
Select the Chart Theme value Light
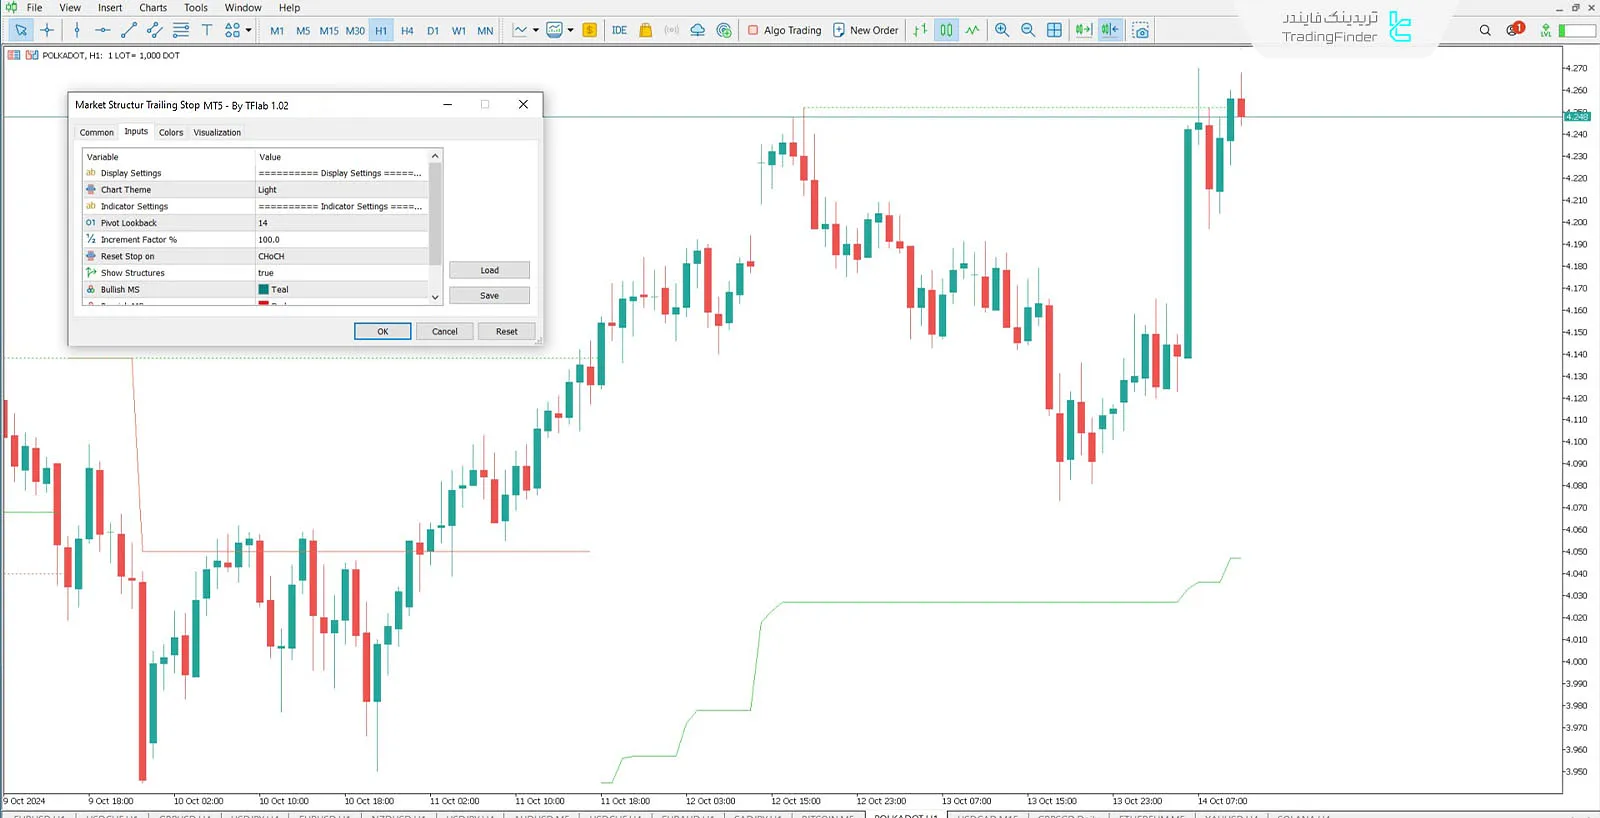tap(342, 189)
